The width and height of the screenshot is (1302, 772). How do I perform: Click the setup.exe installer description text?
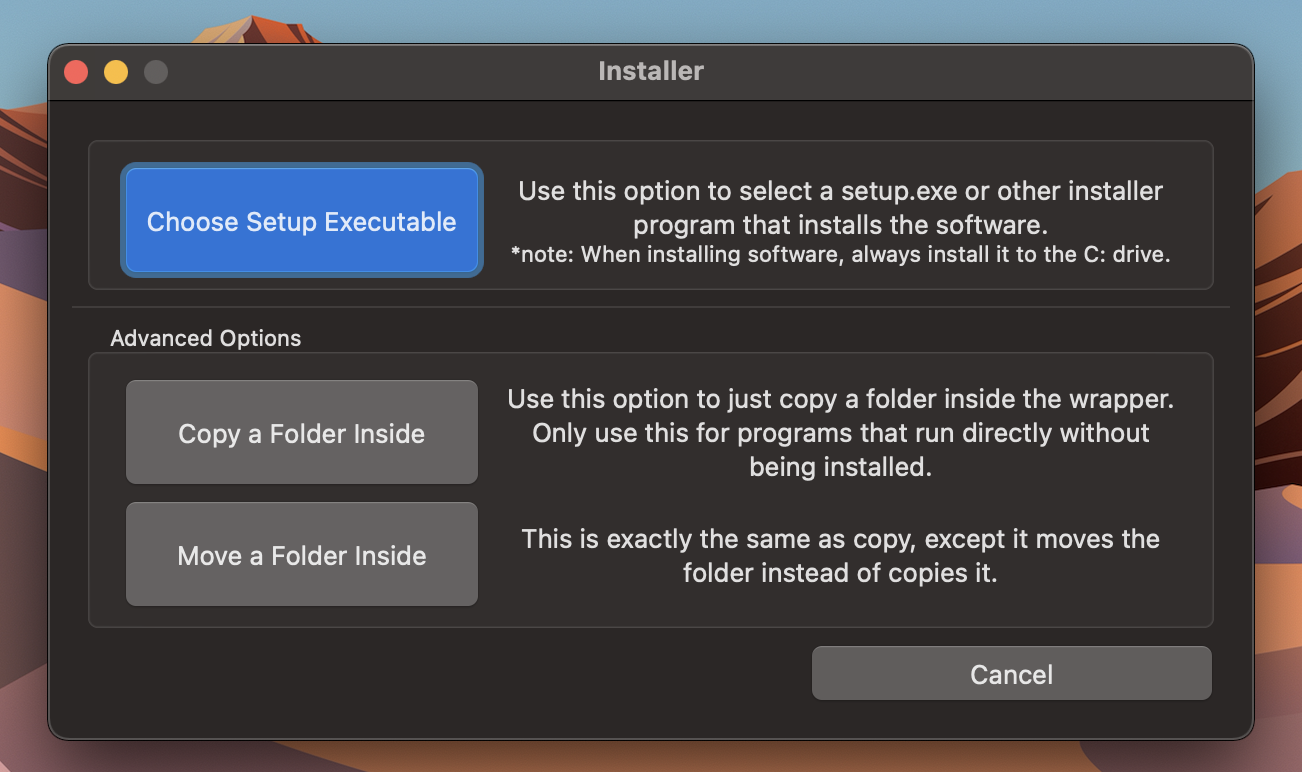pyautogui.click(x=840, y=206)
